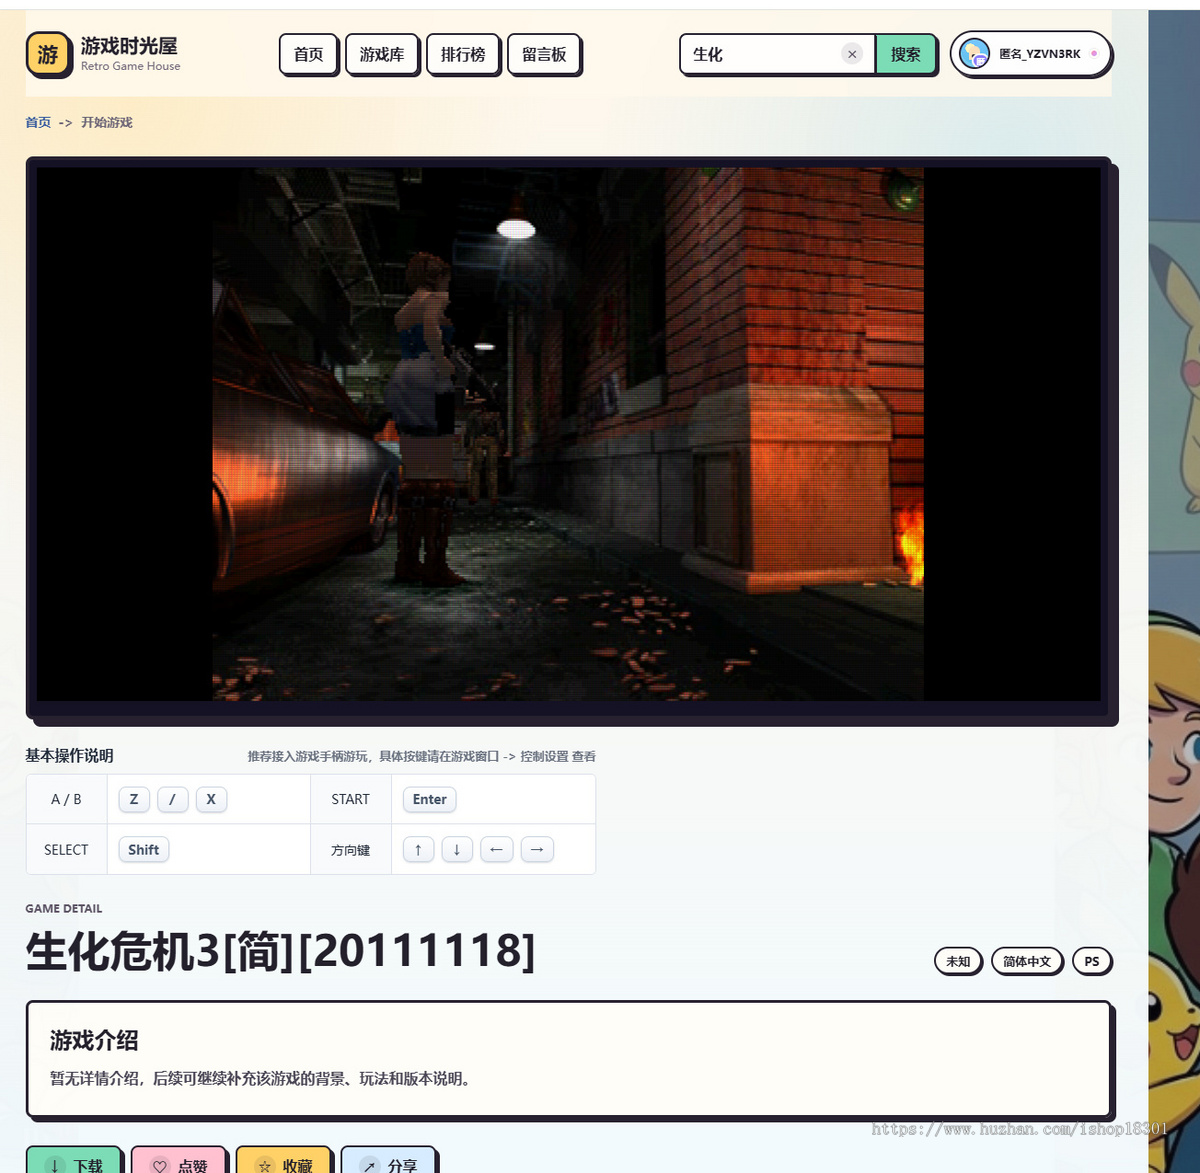Click the heart icon on 点赞

pyautogui.click(x=160, y=1165)
